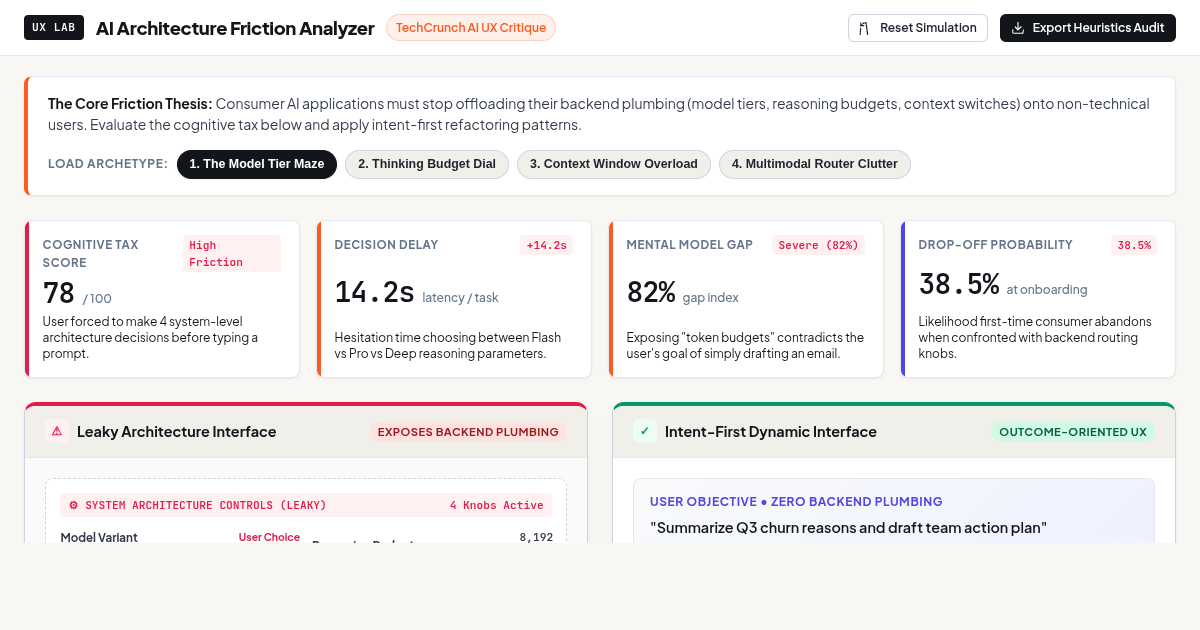Click the MENTAL MODEL GAP card label
This screenshot has width=1200, height=630.
690,245
